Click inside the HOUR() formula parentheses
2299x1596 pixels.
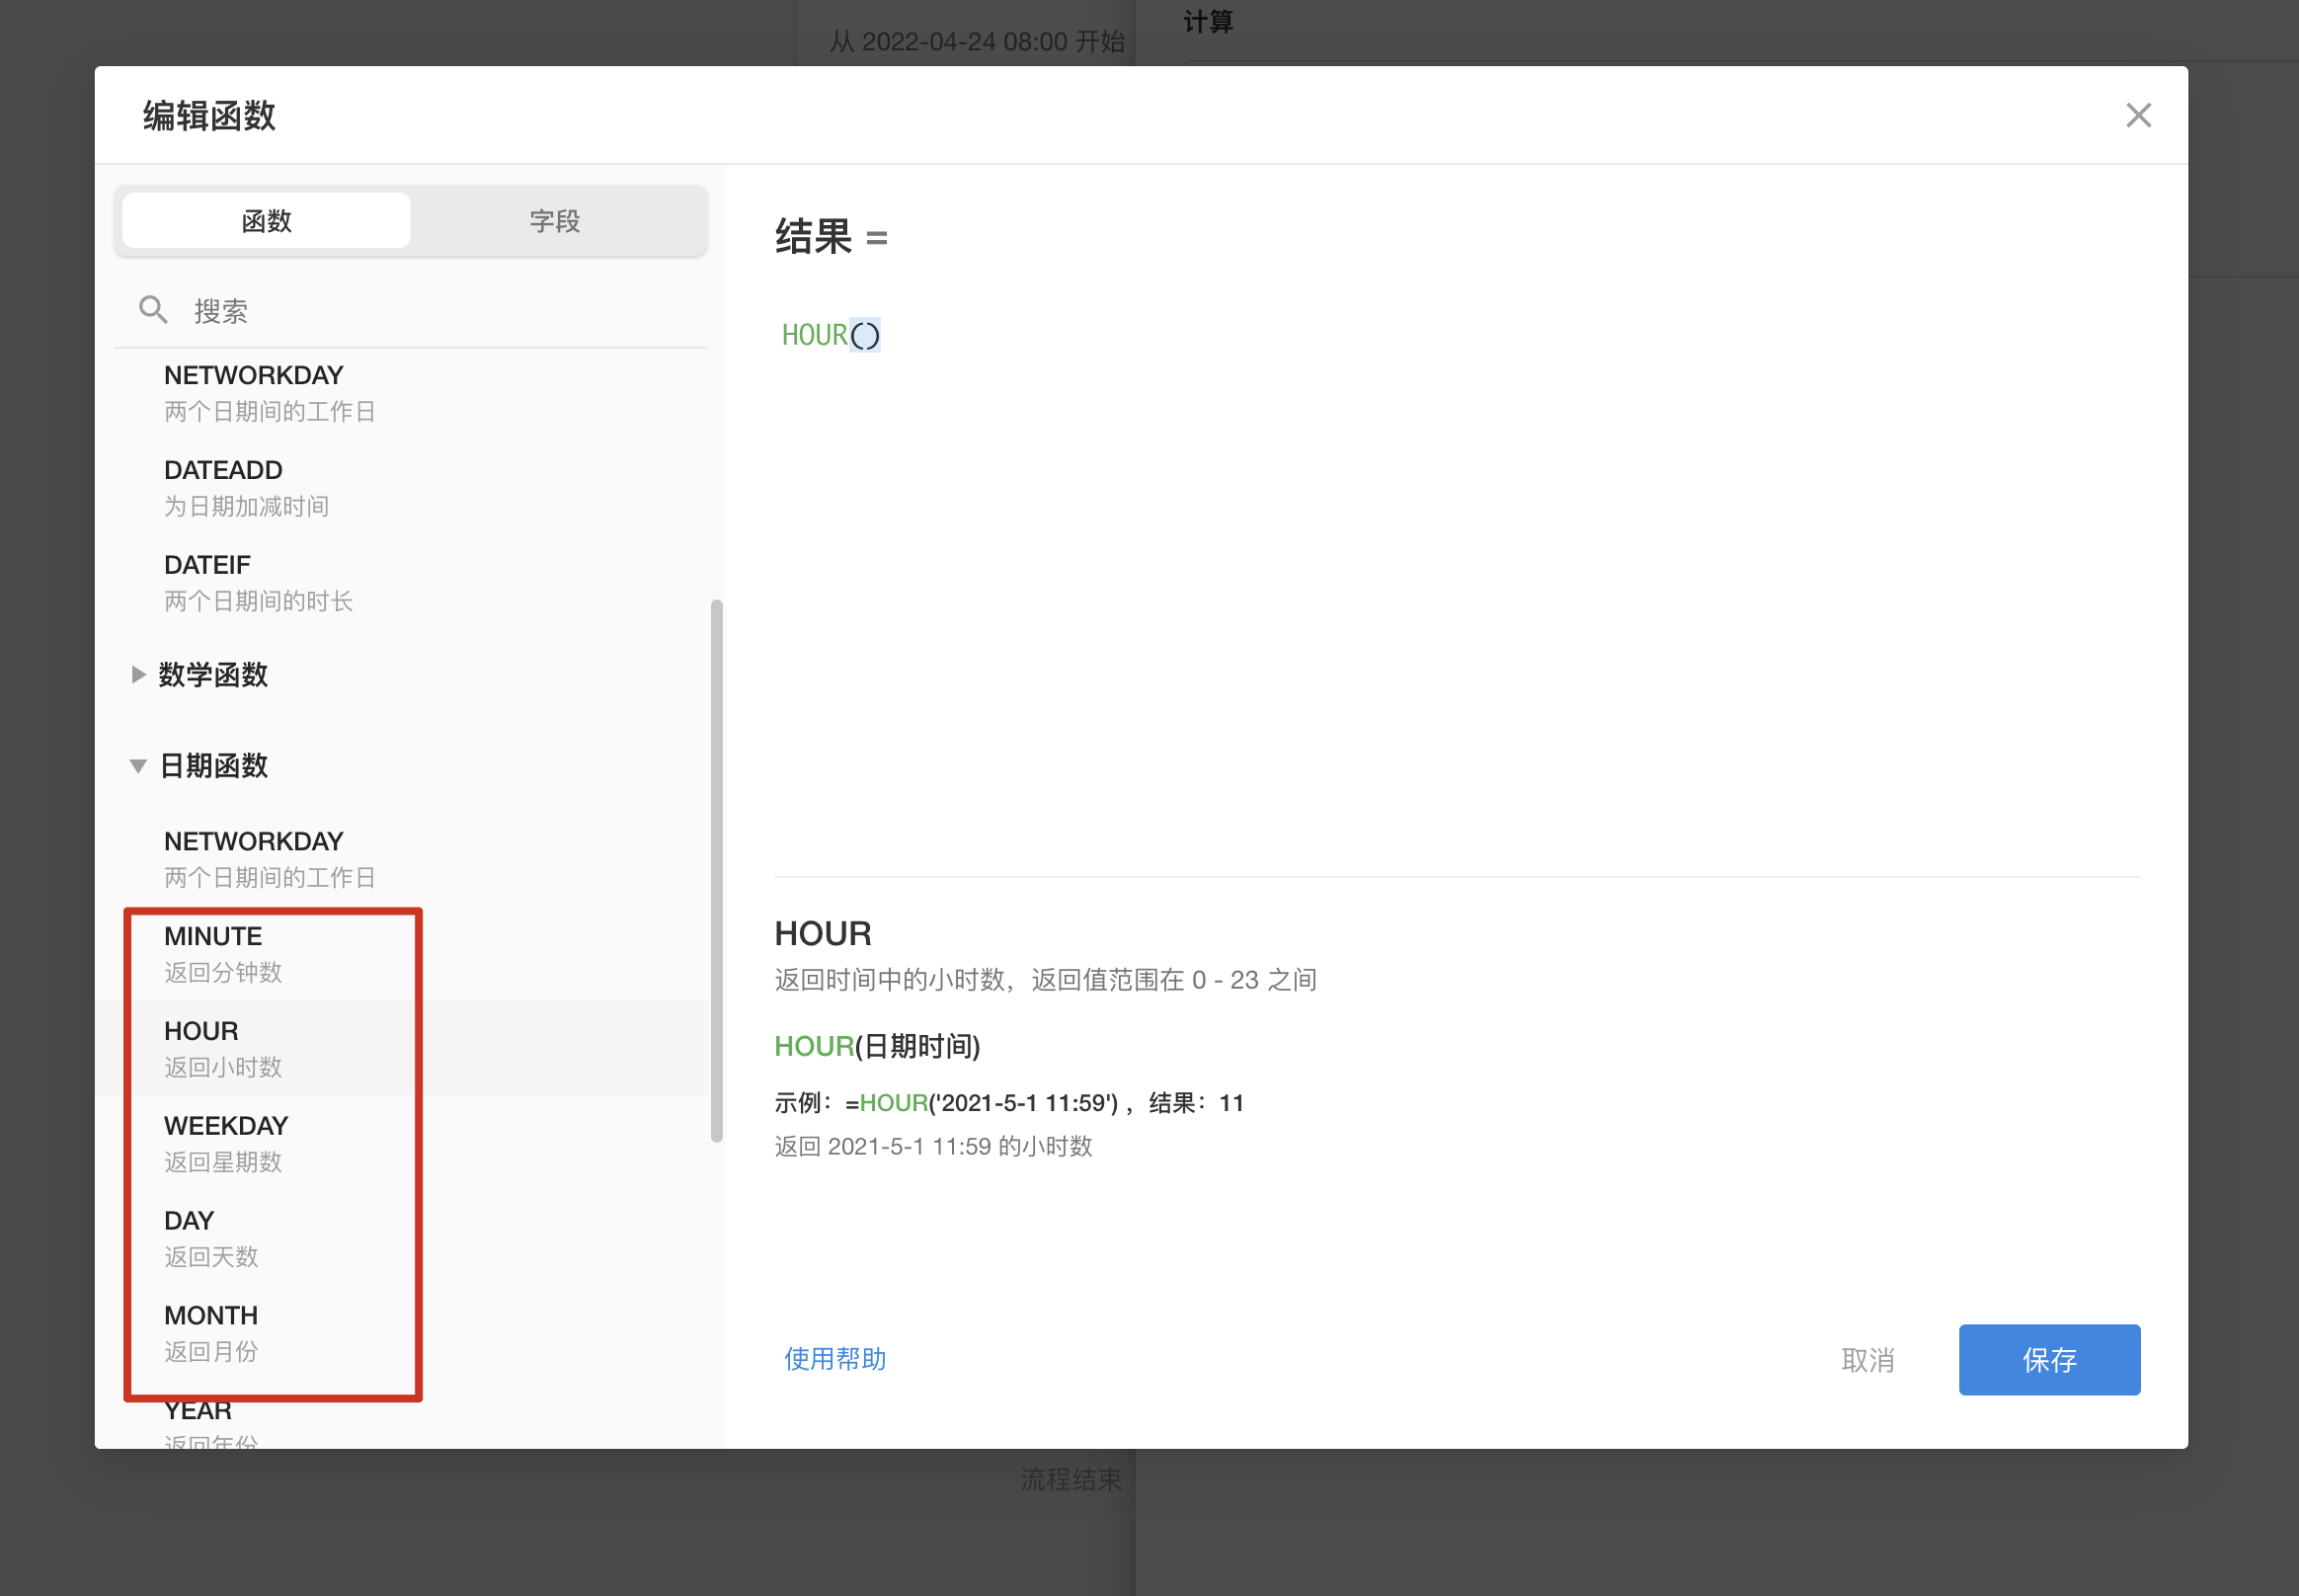865,335
